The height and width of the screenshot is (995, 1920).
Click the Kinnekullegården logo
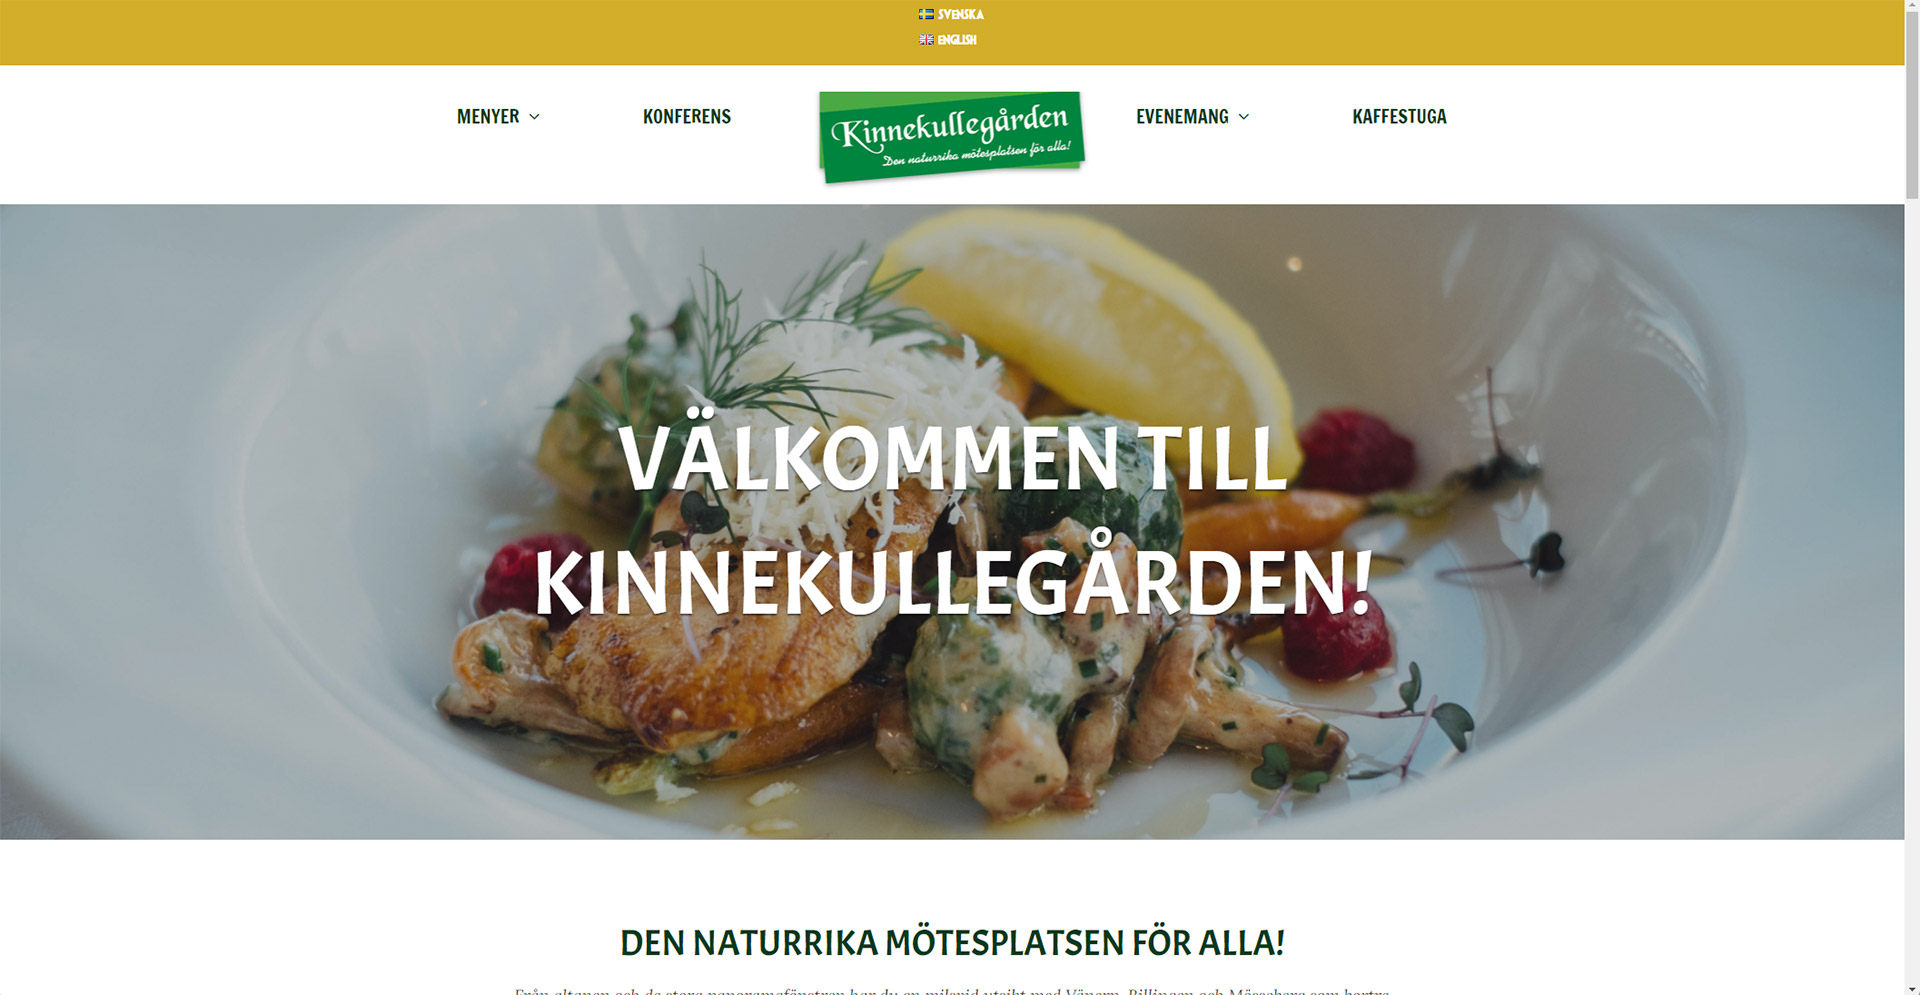pos(951,137)
